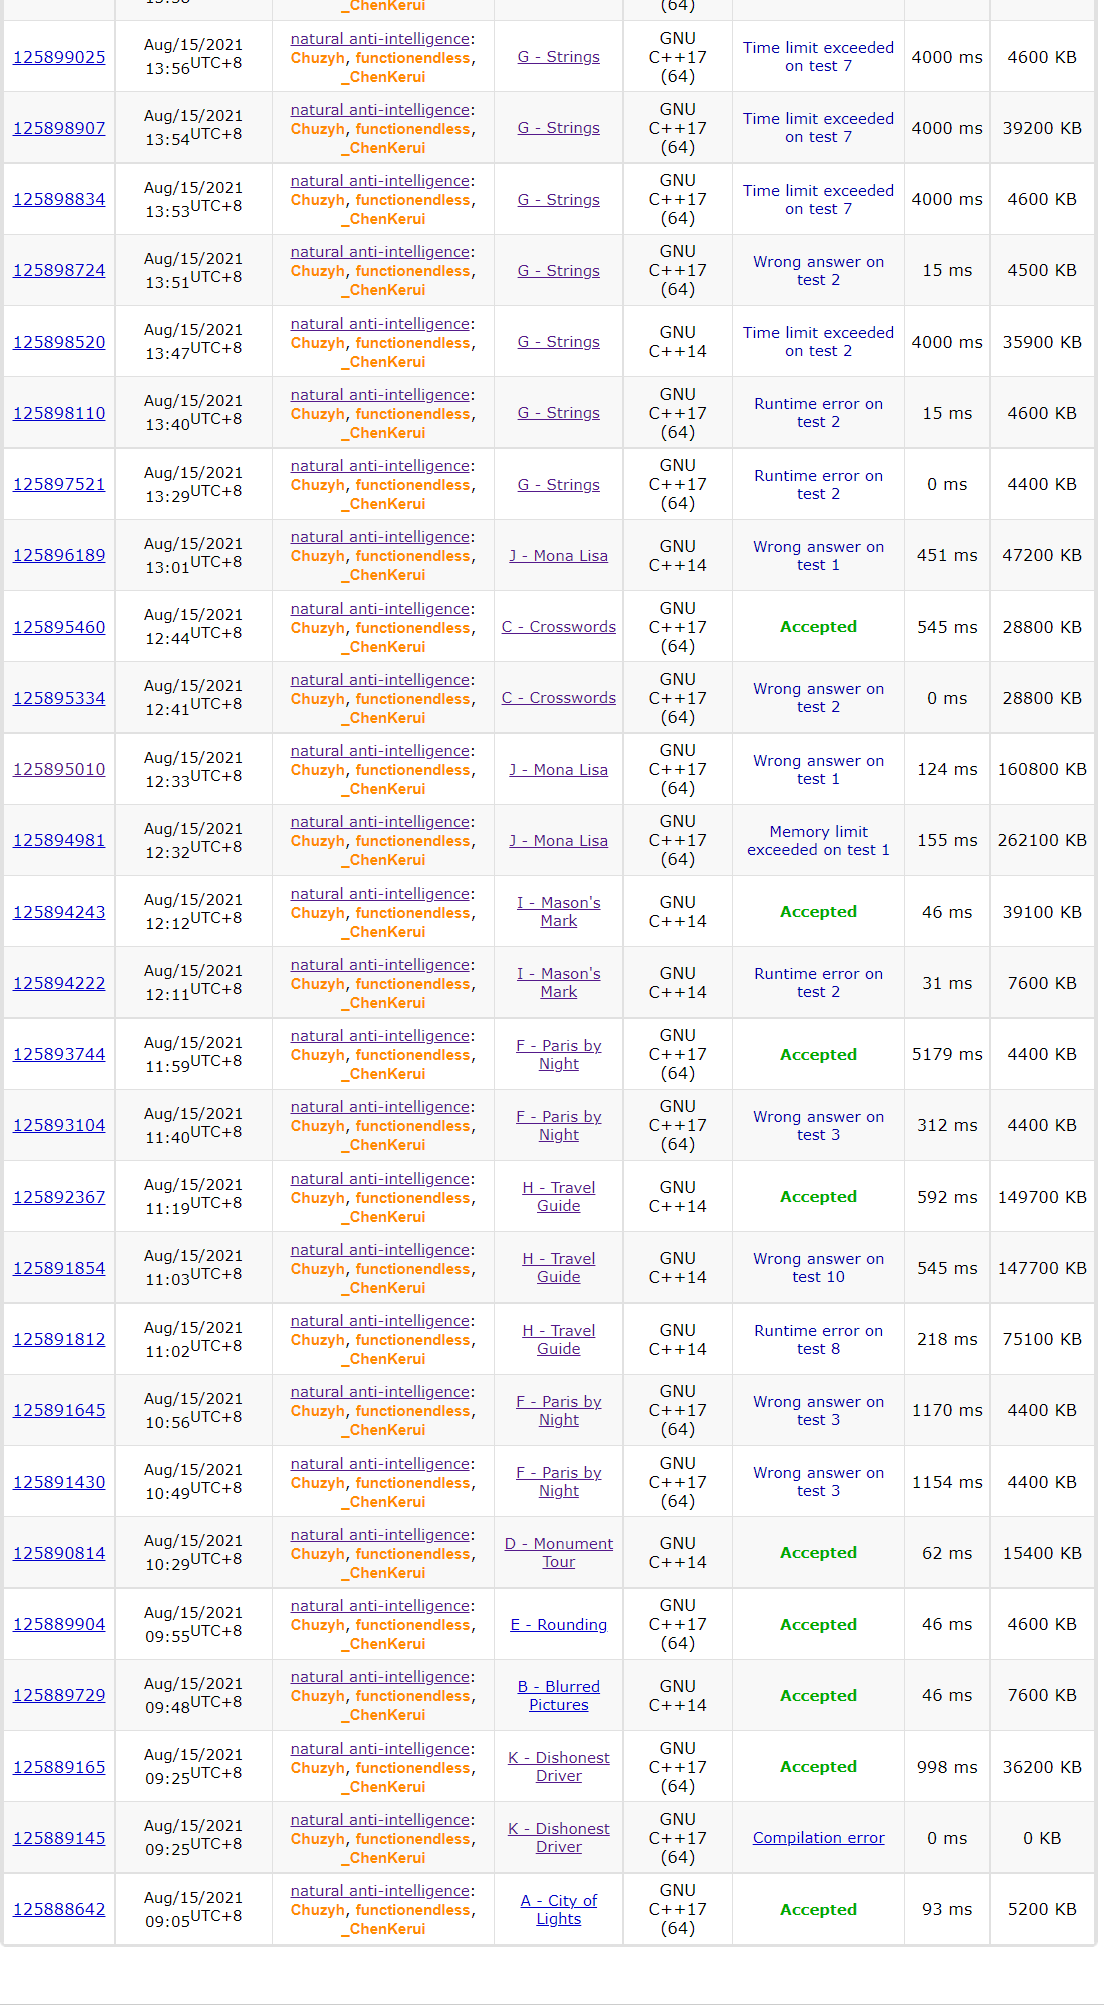Open submission 125891812
The height and width of the screenshot is (2006, 1104).
pyautogui.click(x=59, y=1339)
